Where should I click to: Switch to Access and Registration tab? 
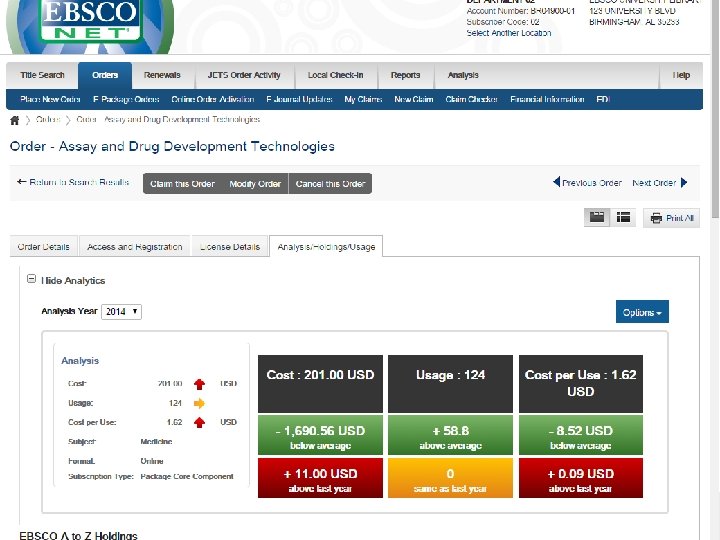tap(135, 247)
